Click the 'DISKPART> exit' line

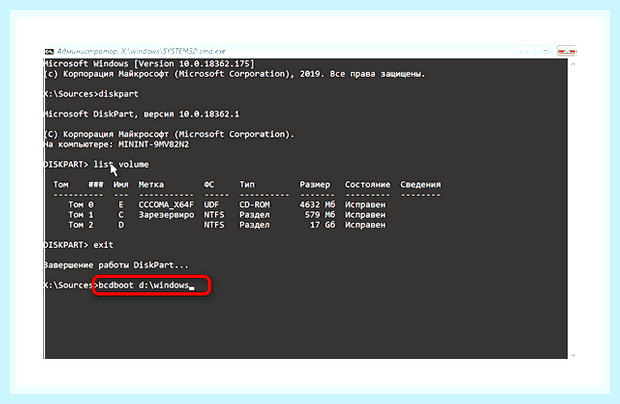coord(79,245)
